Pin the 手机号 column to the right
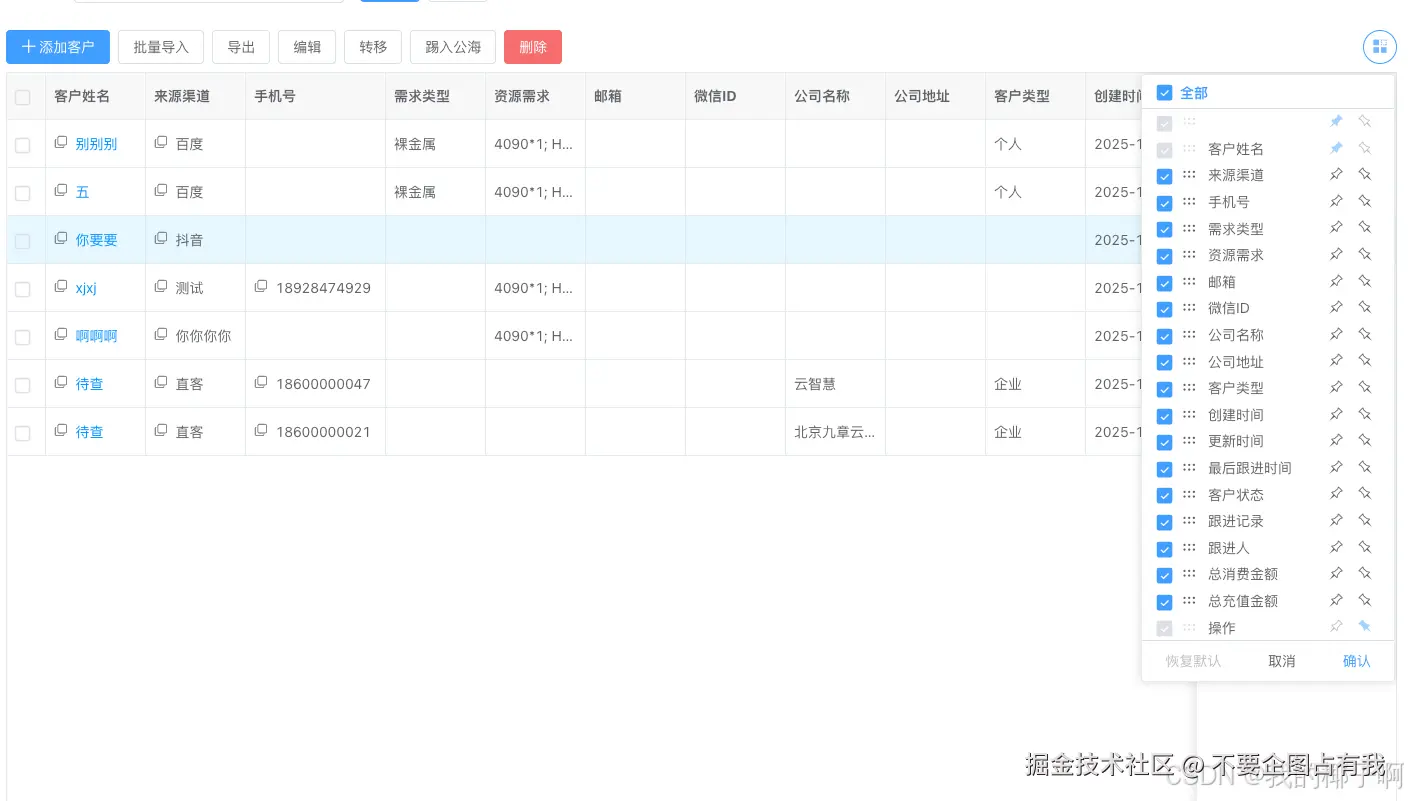This screenshot has width=1408, height=801. [1365, 201]
